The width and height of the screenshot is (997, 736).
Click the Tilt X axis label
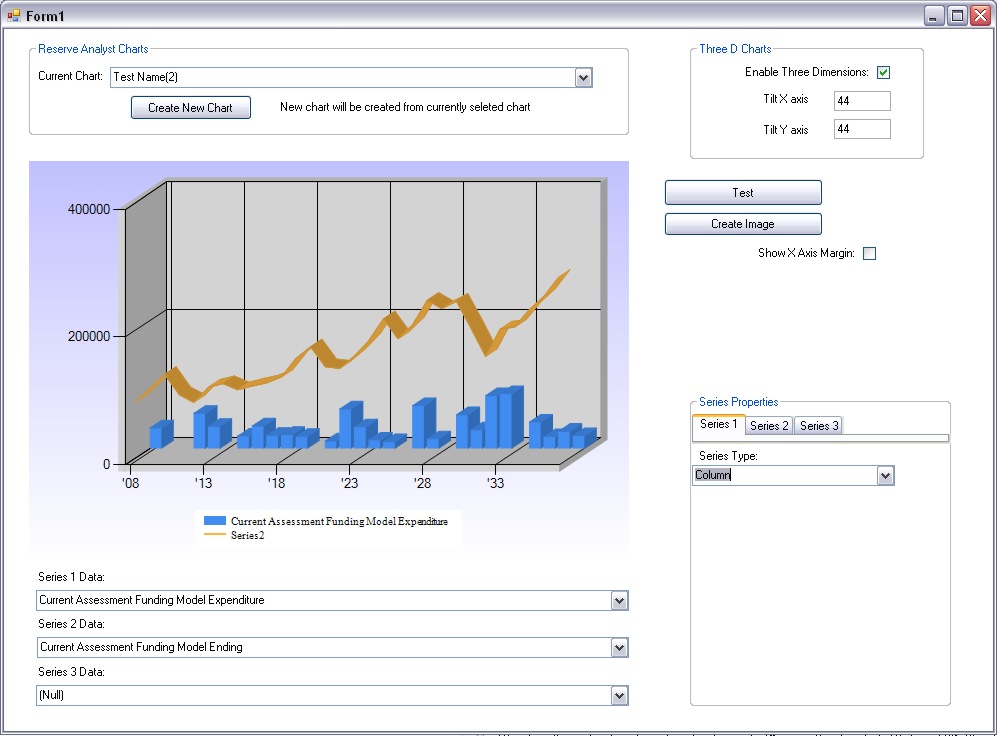click(785, 99)
